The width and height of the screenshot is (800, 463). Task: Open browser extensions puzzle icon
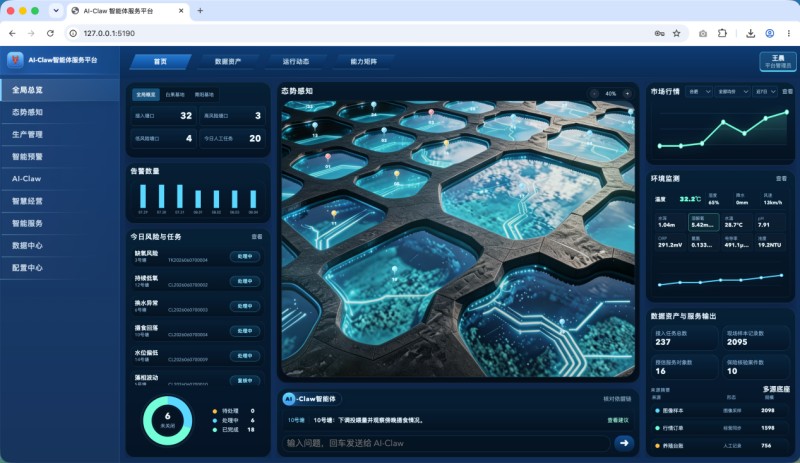722,33
